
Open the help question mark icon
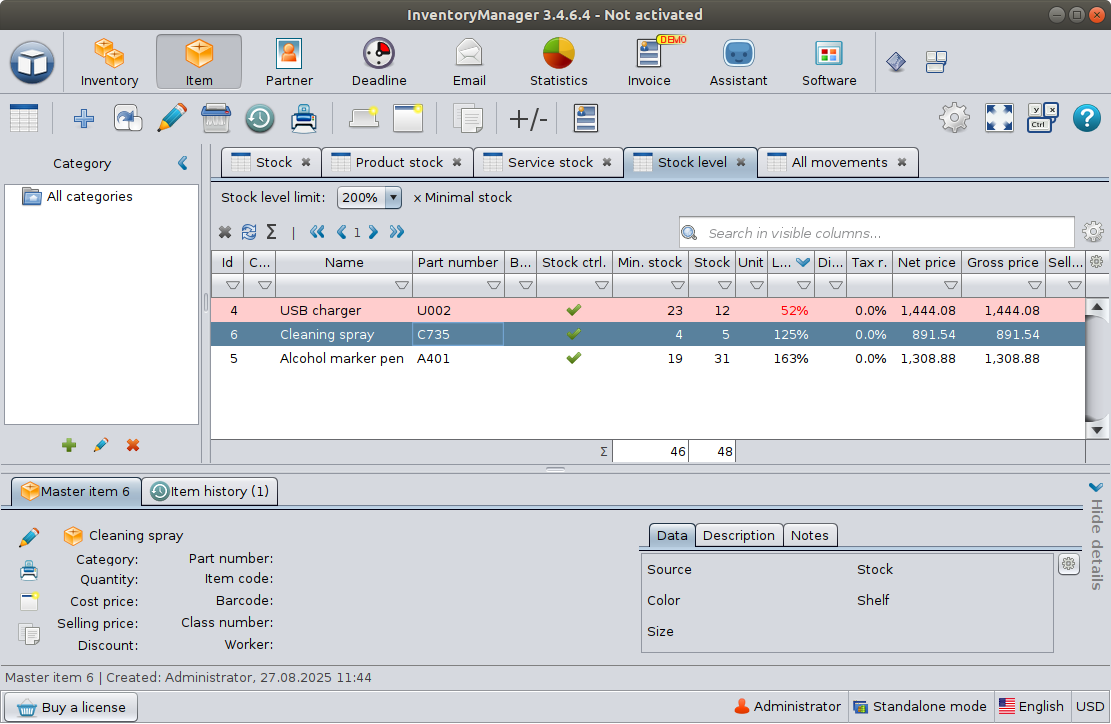[1086, 118]
